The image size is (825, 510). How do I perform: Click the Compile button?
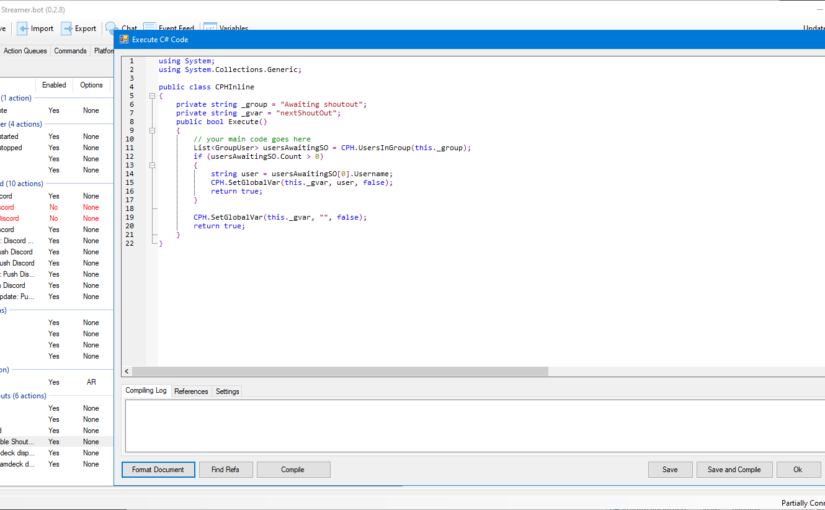click(293, 469)
